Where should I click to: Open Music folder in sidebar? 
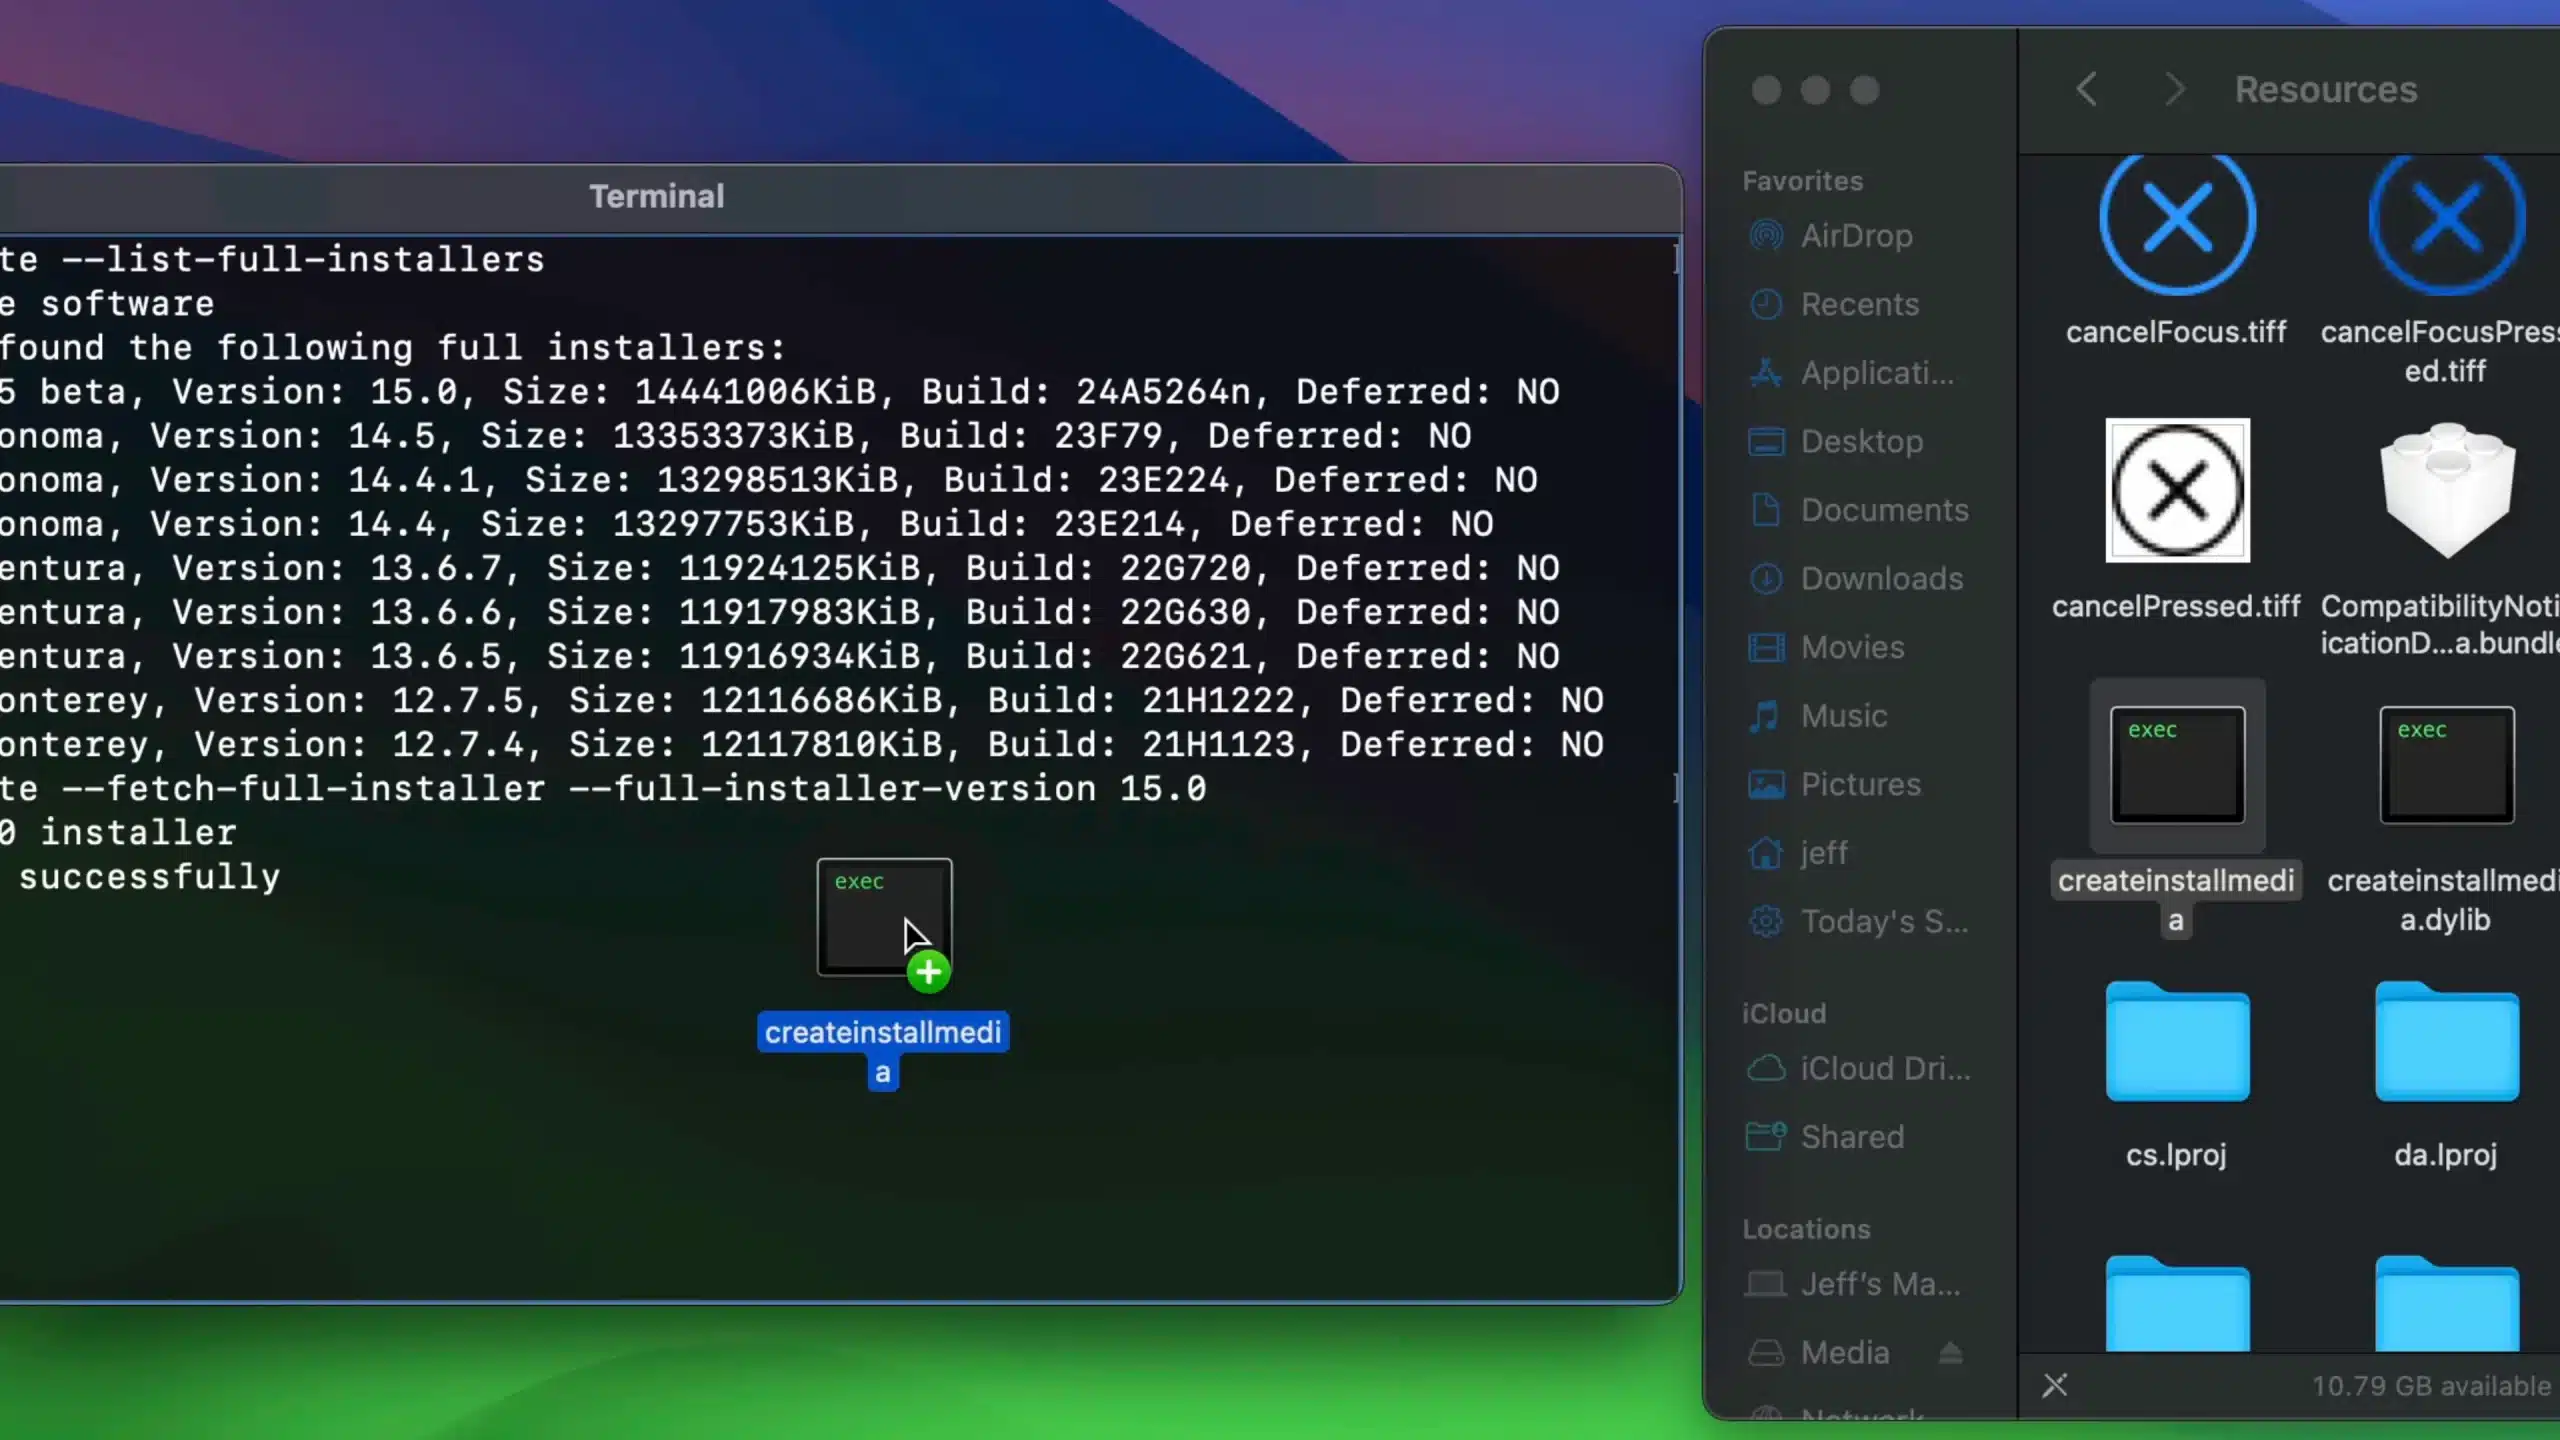[1843, 716]
